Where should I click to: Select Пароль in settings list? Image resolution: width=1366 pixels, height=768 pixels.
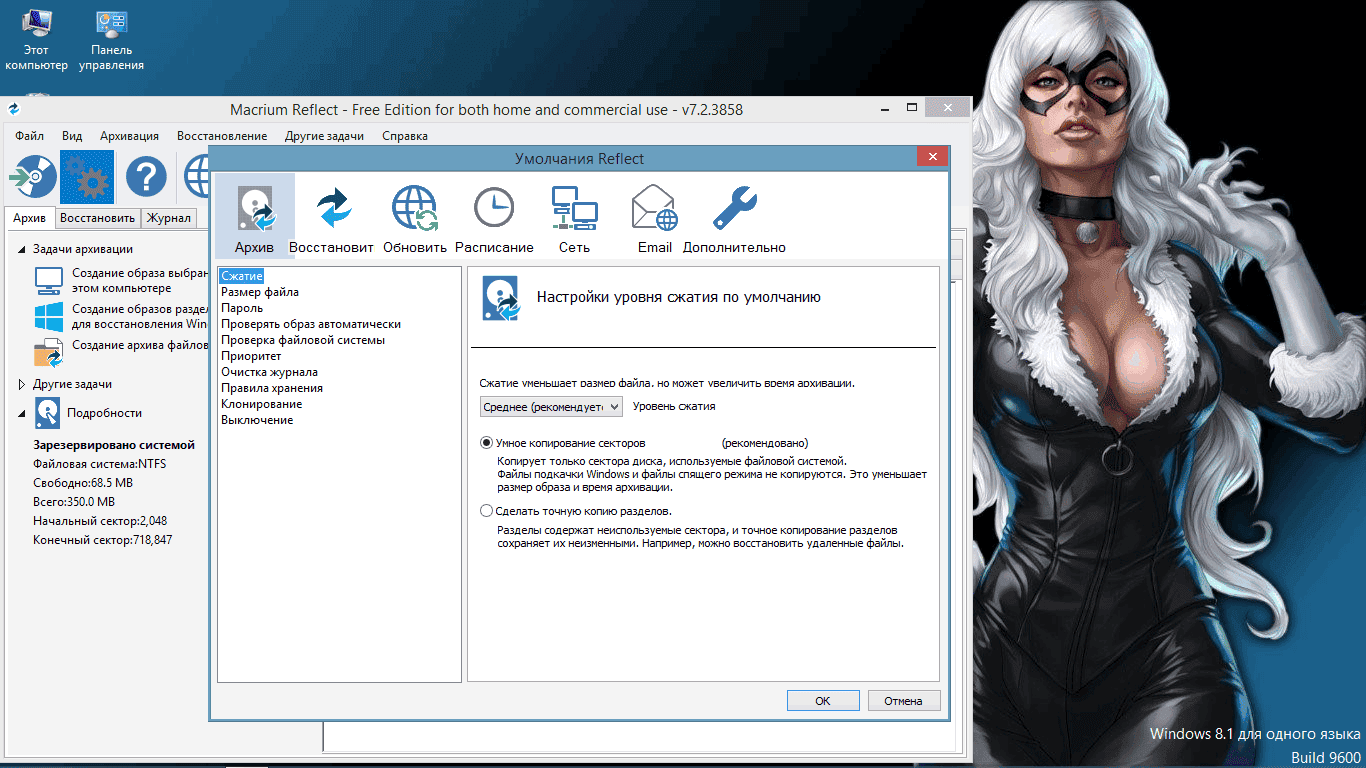click(242, 308)
